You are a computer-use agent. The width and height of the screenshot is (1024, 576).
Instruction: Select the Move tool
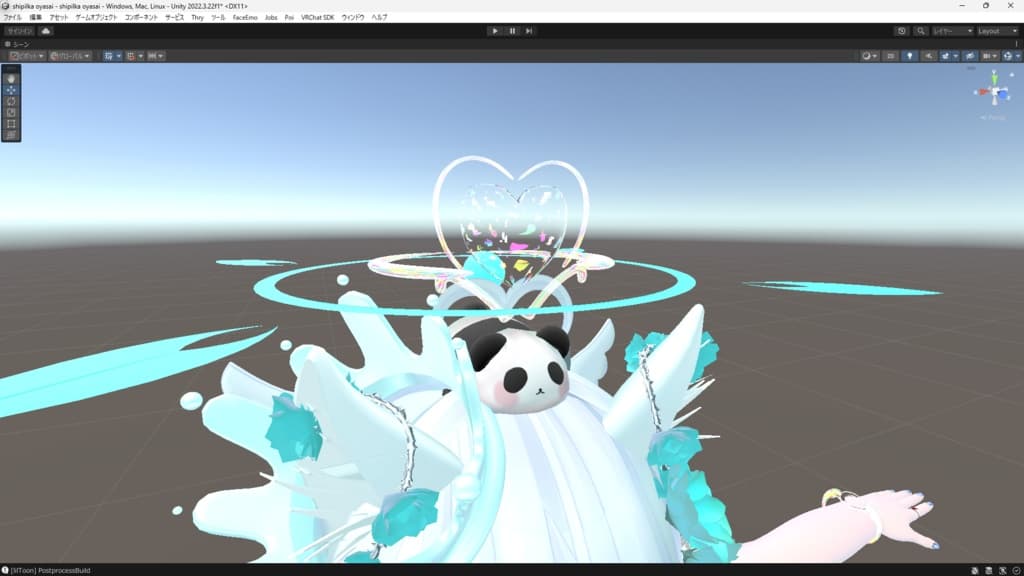coord(11,90)
